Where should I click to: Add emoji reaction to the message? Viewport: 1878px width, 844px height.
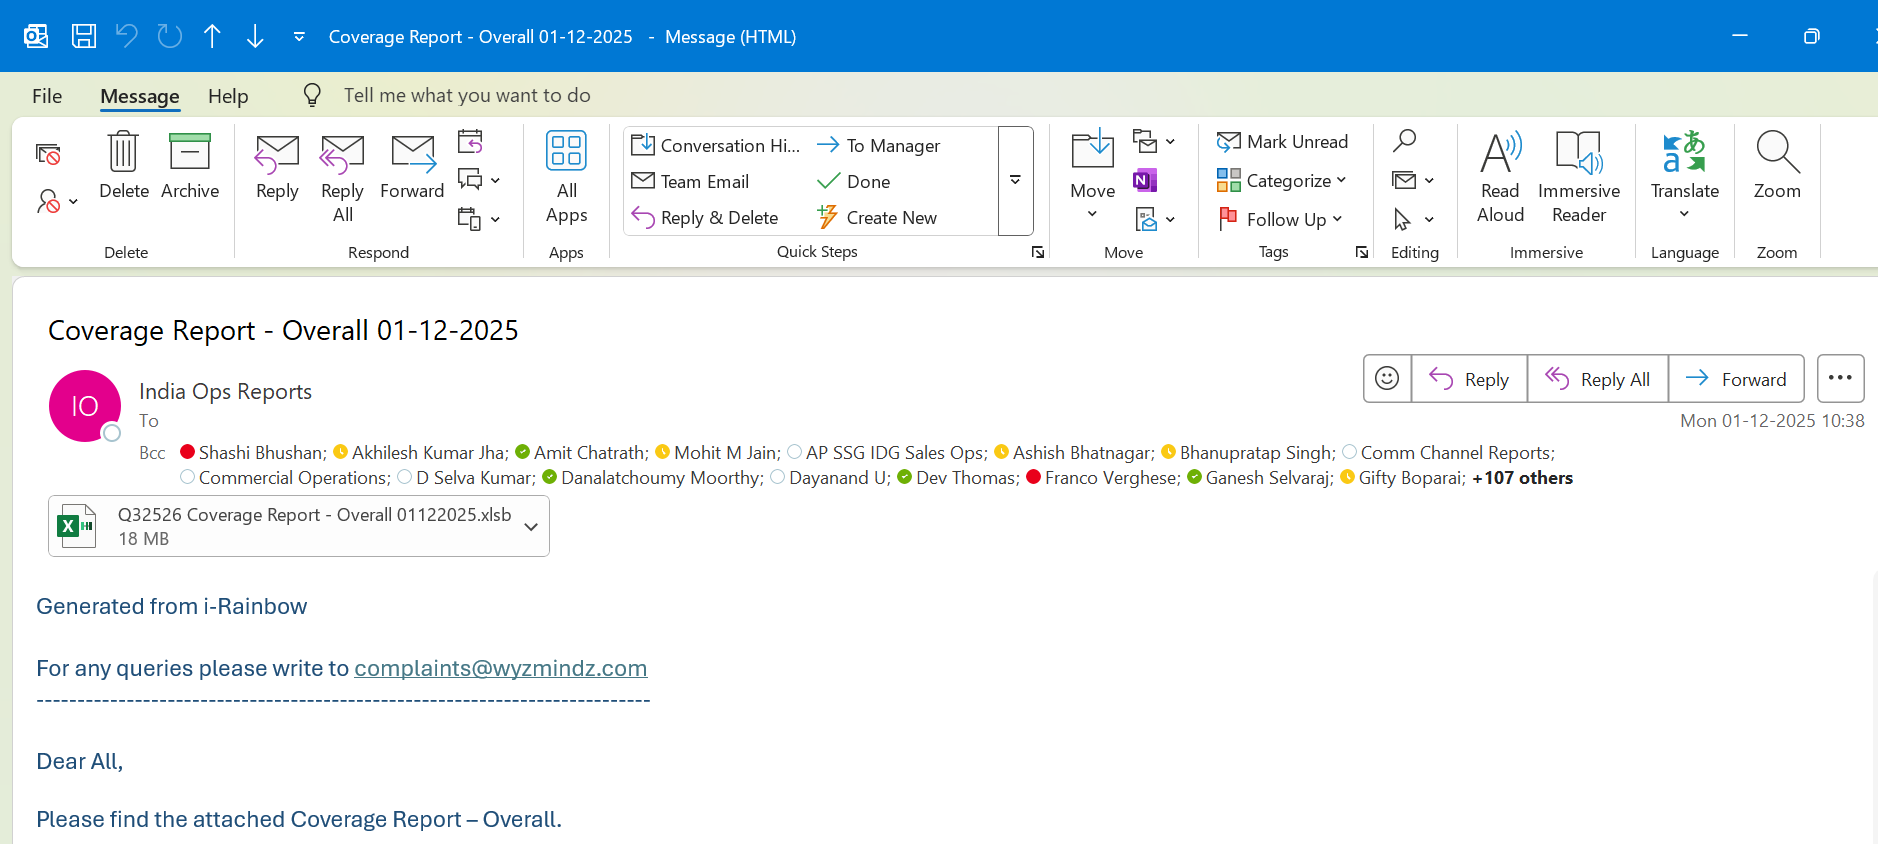[x=1387, y=378]
